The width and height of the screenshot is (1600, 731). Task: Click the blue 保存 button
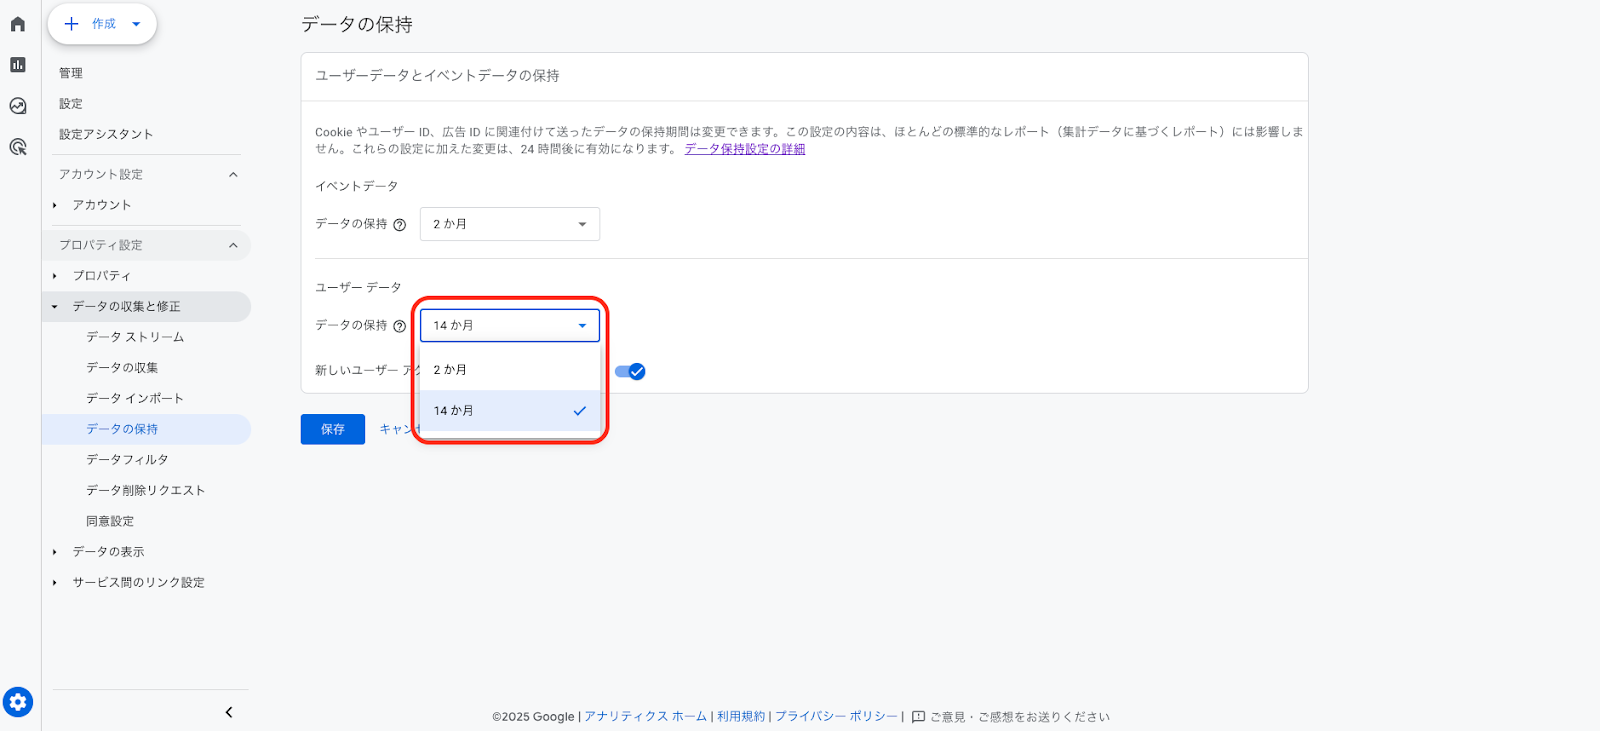click(333, 429)
